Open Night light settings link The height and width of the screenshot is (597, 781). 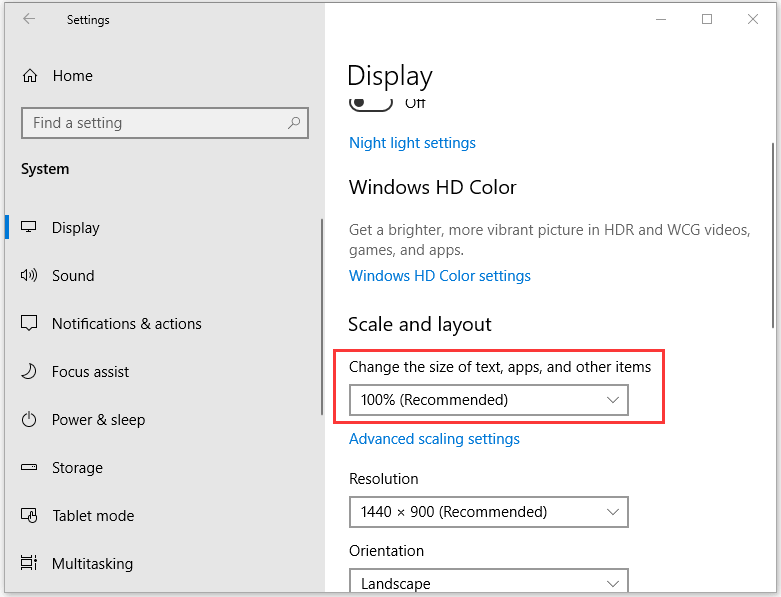pyautogui.click(x=412, y=143)
